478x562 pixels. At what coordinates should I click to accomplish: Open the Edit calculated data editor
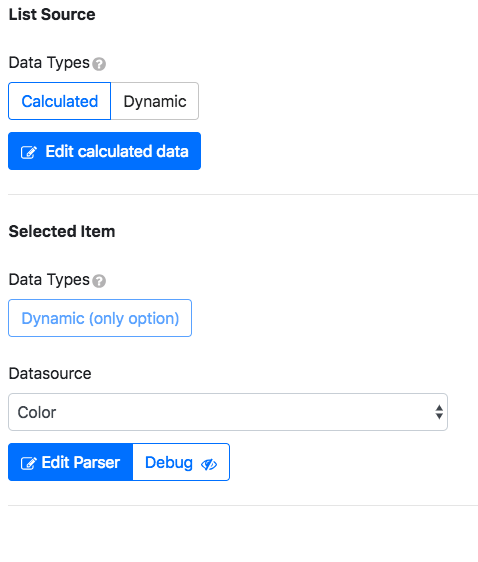tap(104, 151)
